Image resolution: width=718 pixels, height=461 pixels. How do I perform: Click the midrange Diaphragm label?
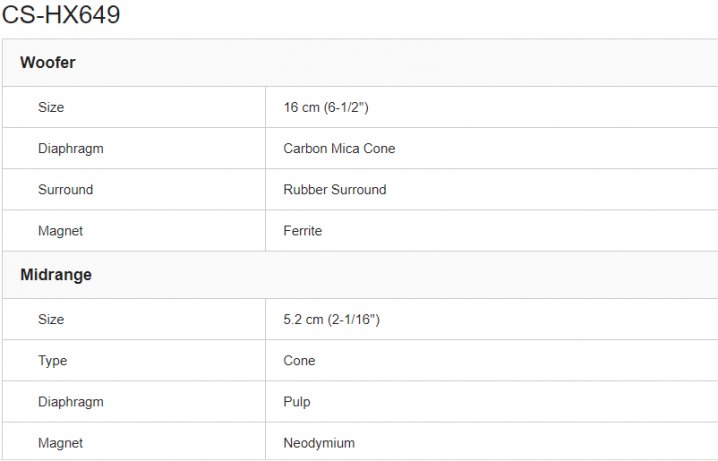tap(71, 402)
